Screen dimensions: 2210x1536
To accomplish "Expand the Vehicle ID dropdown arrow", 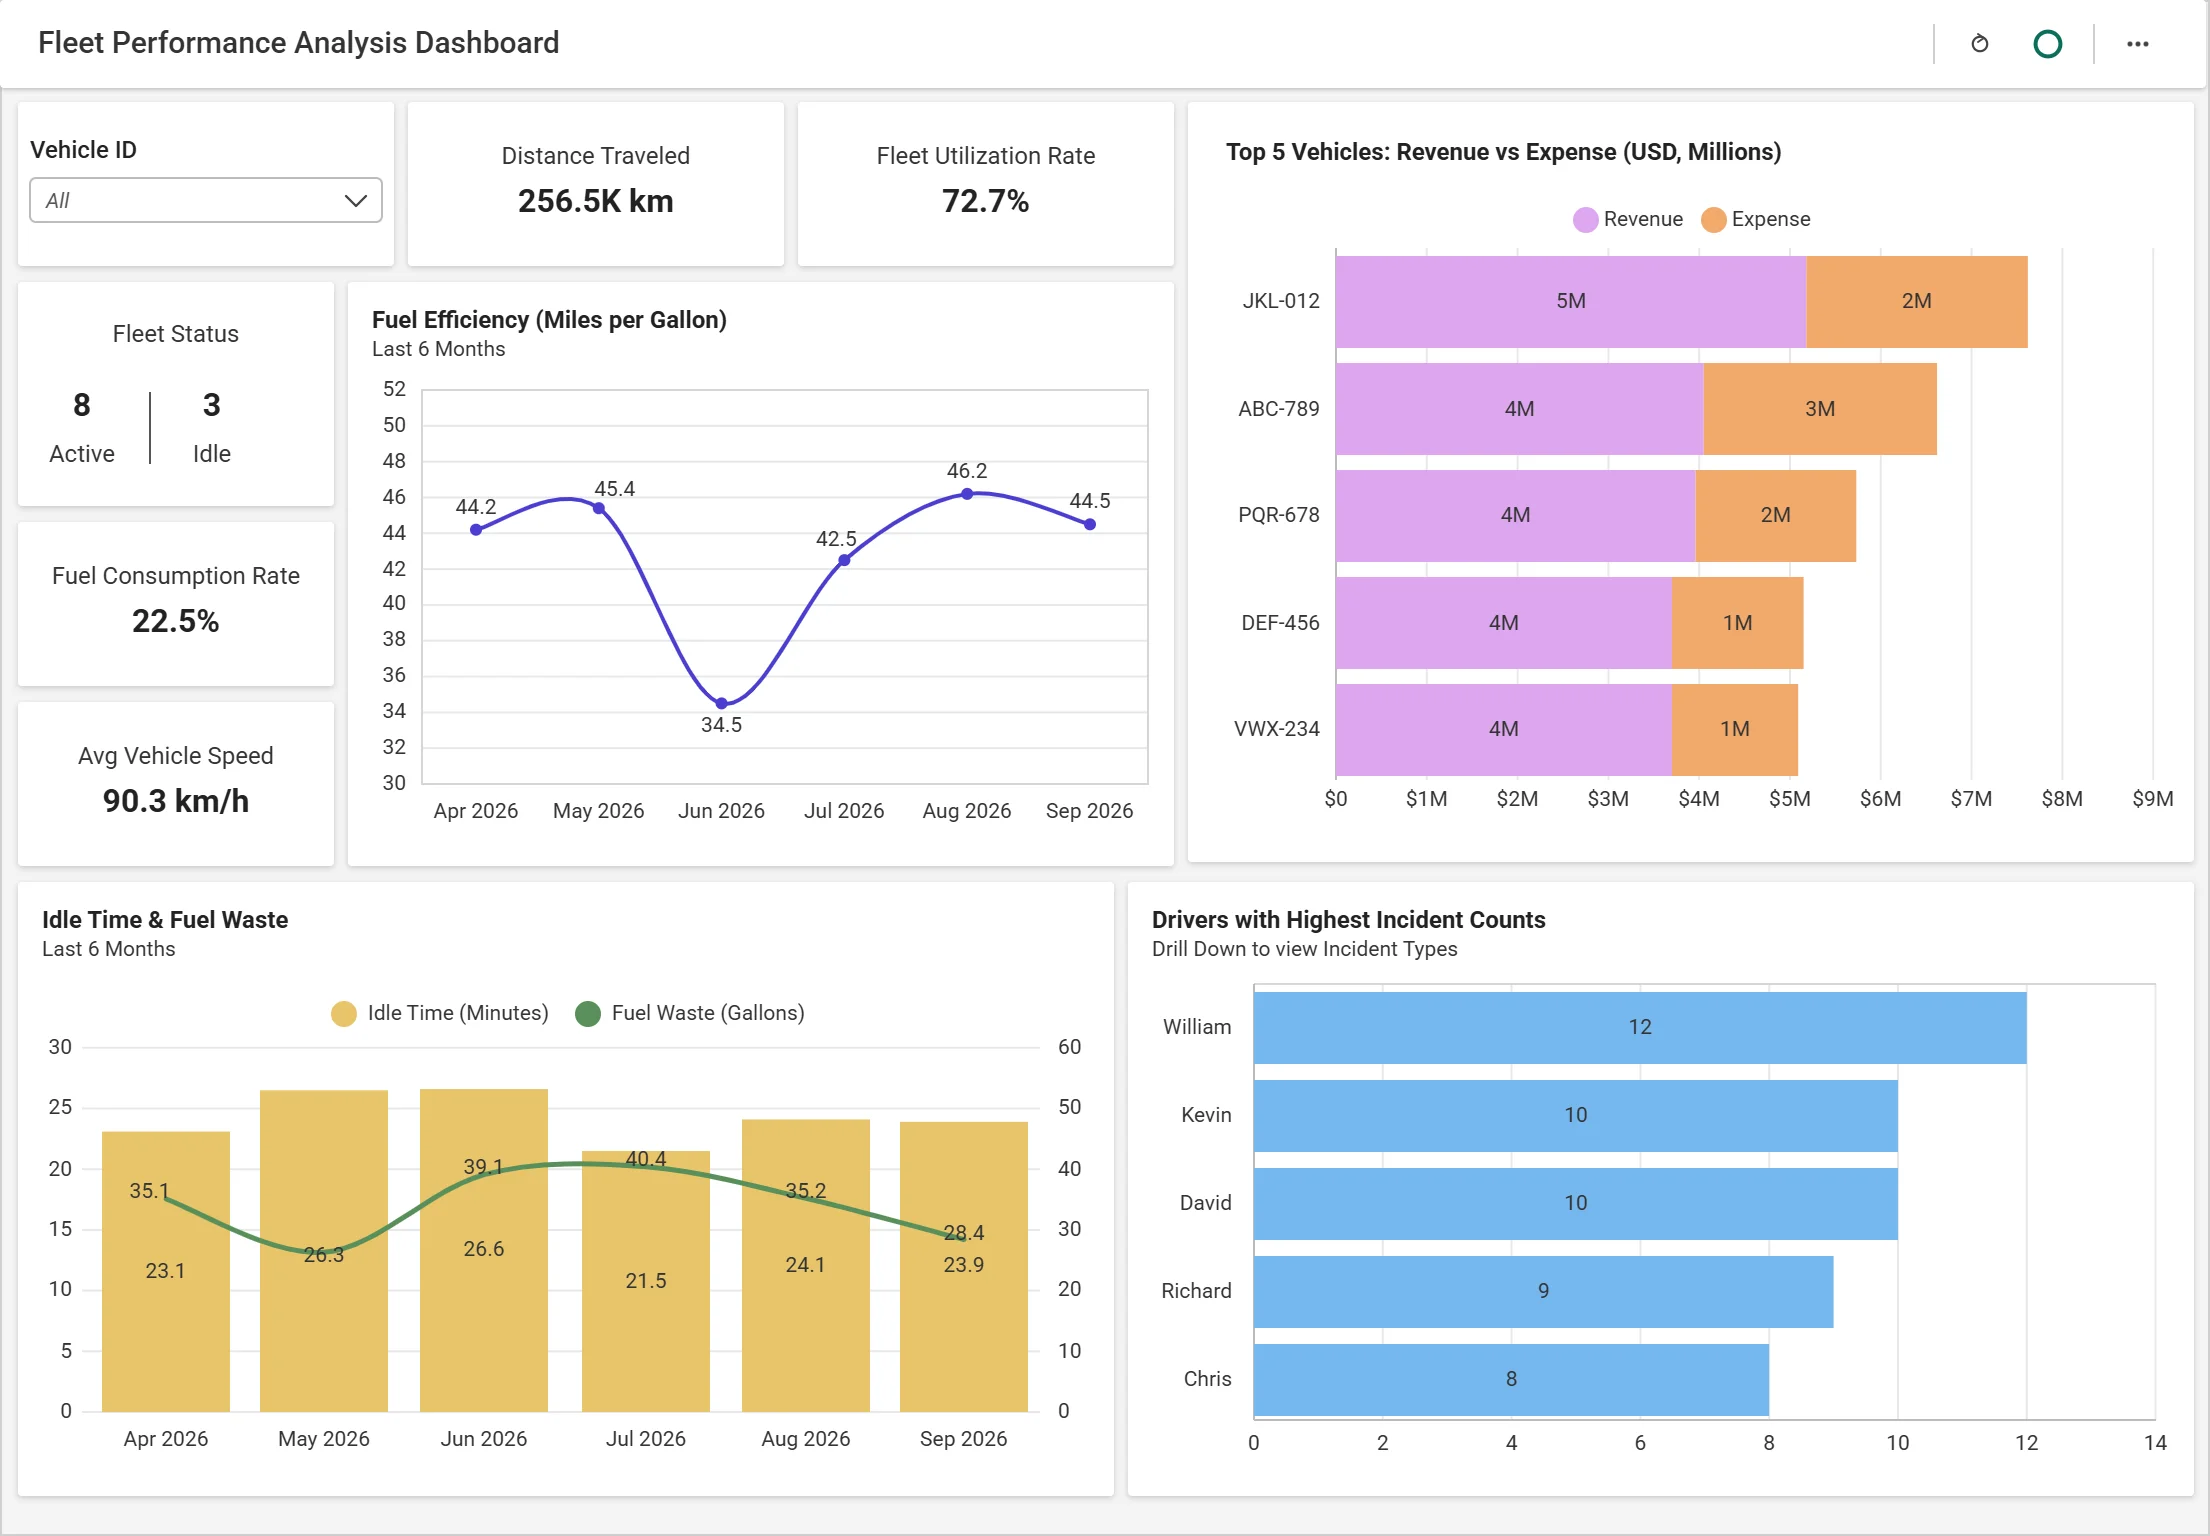I will pyautogui.click(x=355, y=201).
